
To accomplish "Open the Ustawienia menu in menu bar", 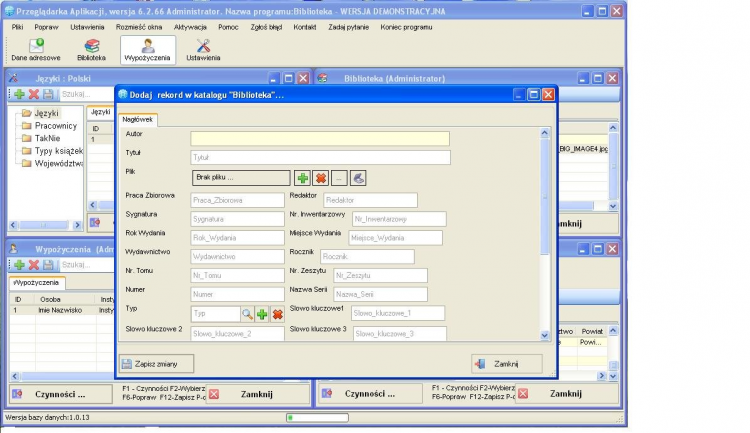I will coord(87,27).
